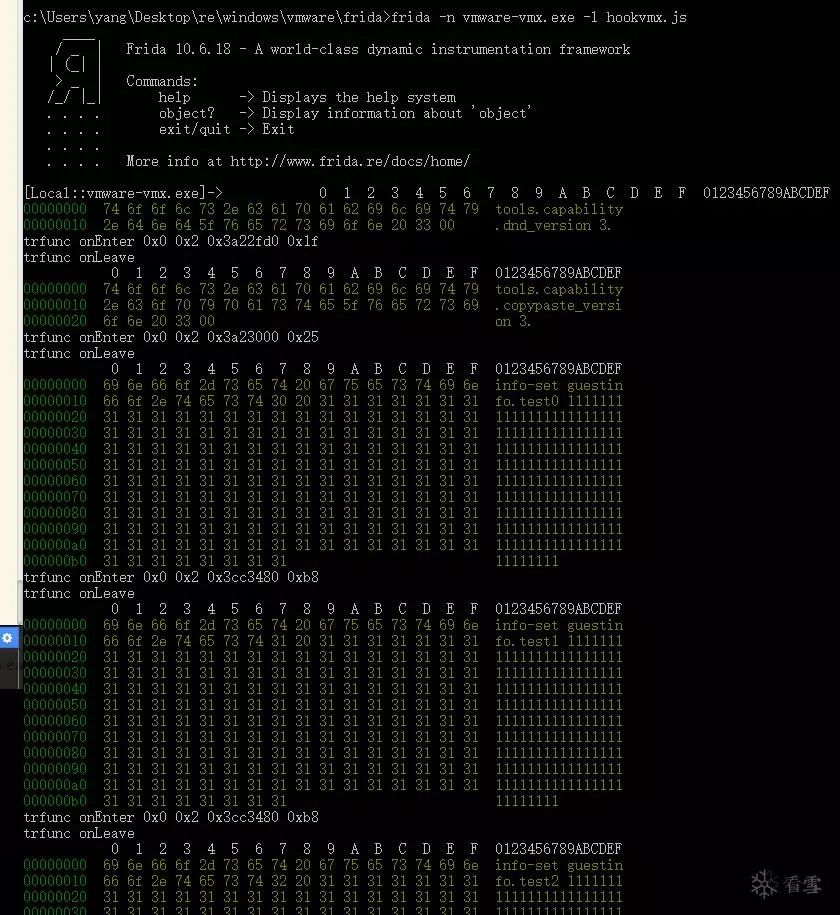Viewport: 840px width, 915px height.
Task: Open the http://www.frida.re/docs/home/ URL
Action: (350, 161)
